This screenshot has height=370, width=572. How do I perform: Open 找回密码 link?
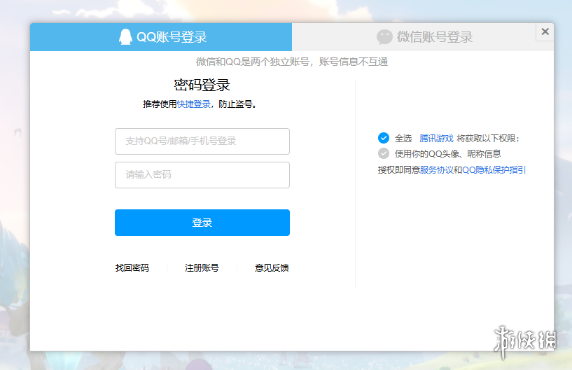(x=132, y=268)
